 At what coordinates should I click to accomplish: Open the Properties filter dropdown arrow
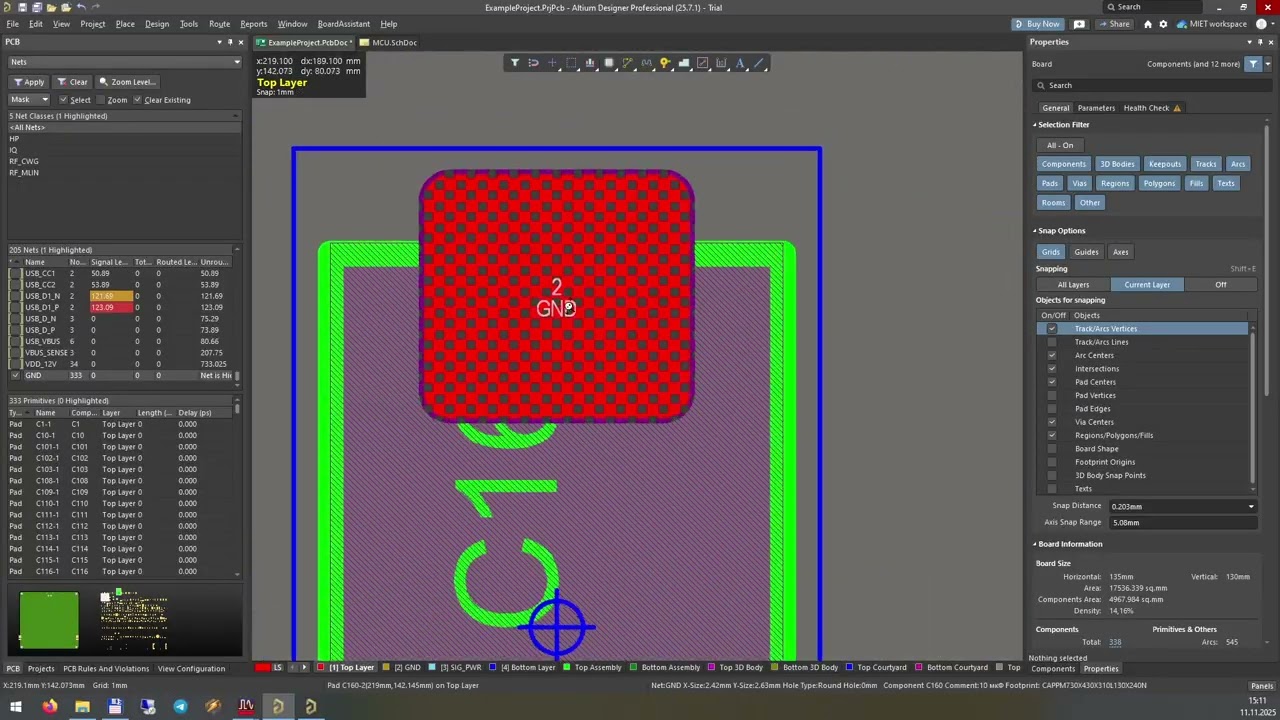[1267, 64]
